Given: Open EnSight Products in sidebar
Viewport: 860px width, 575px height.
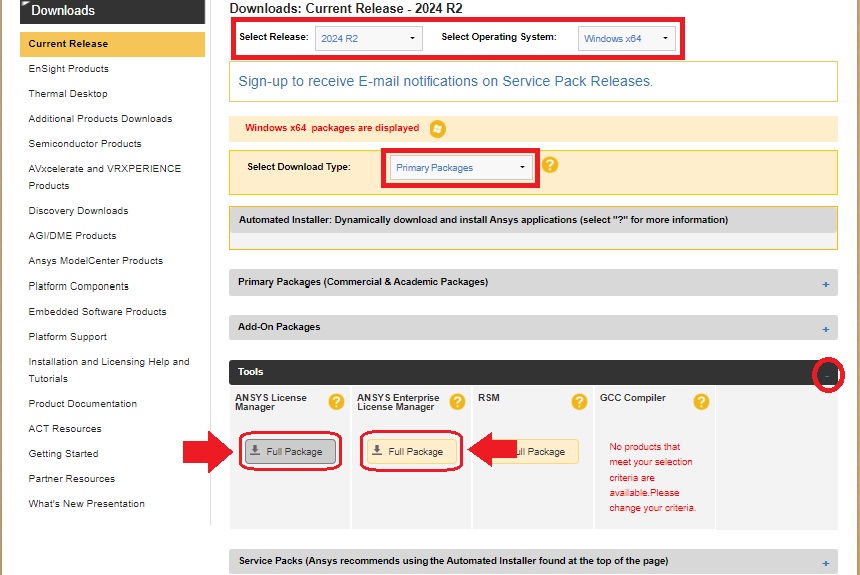Looking at the screenshot, I should [69, 69].
